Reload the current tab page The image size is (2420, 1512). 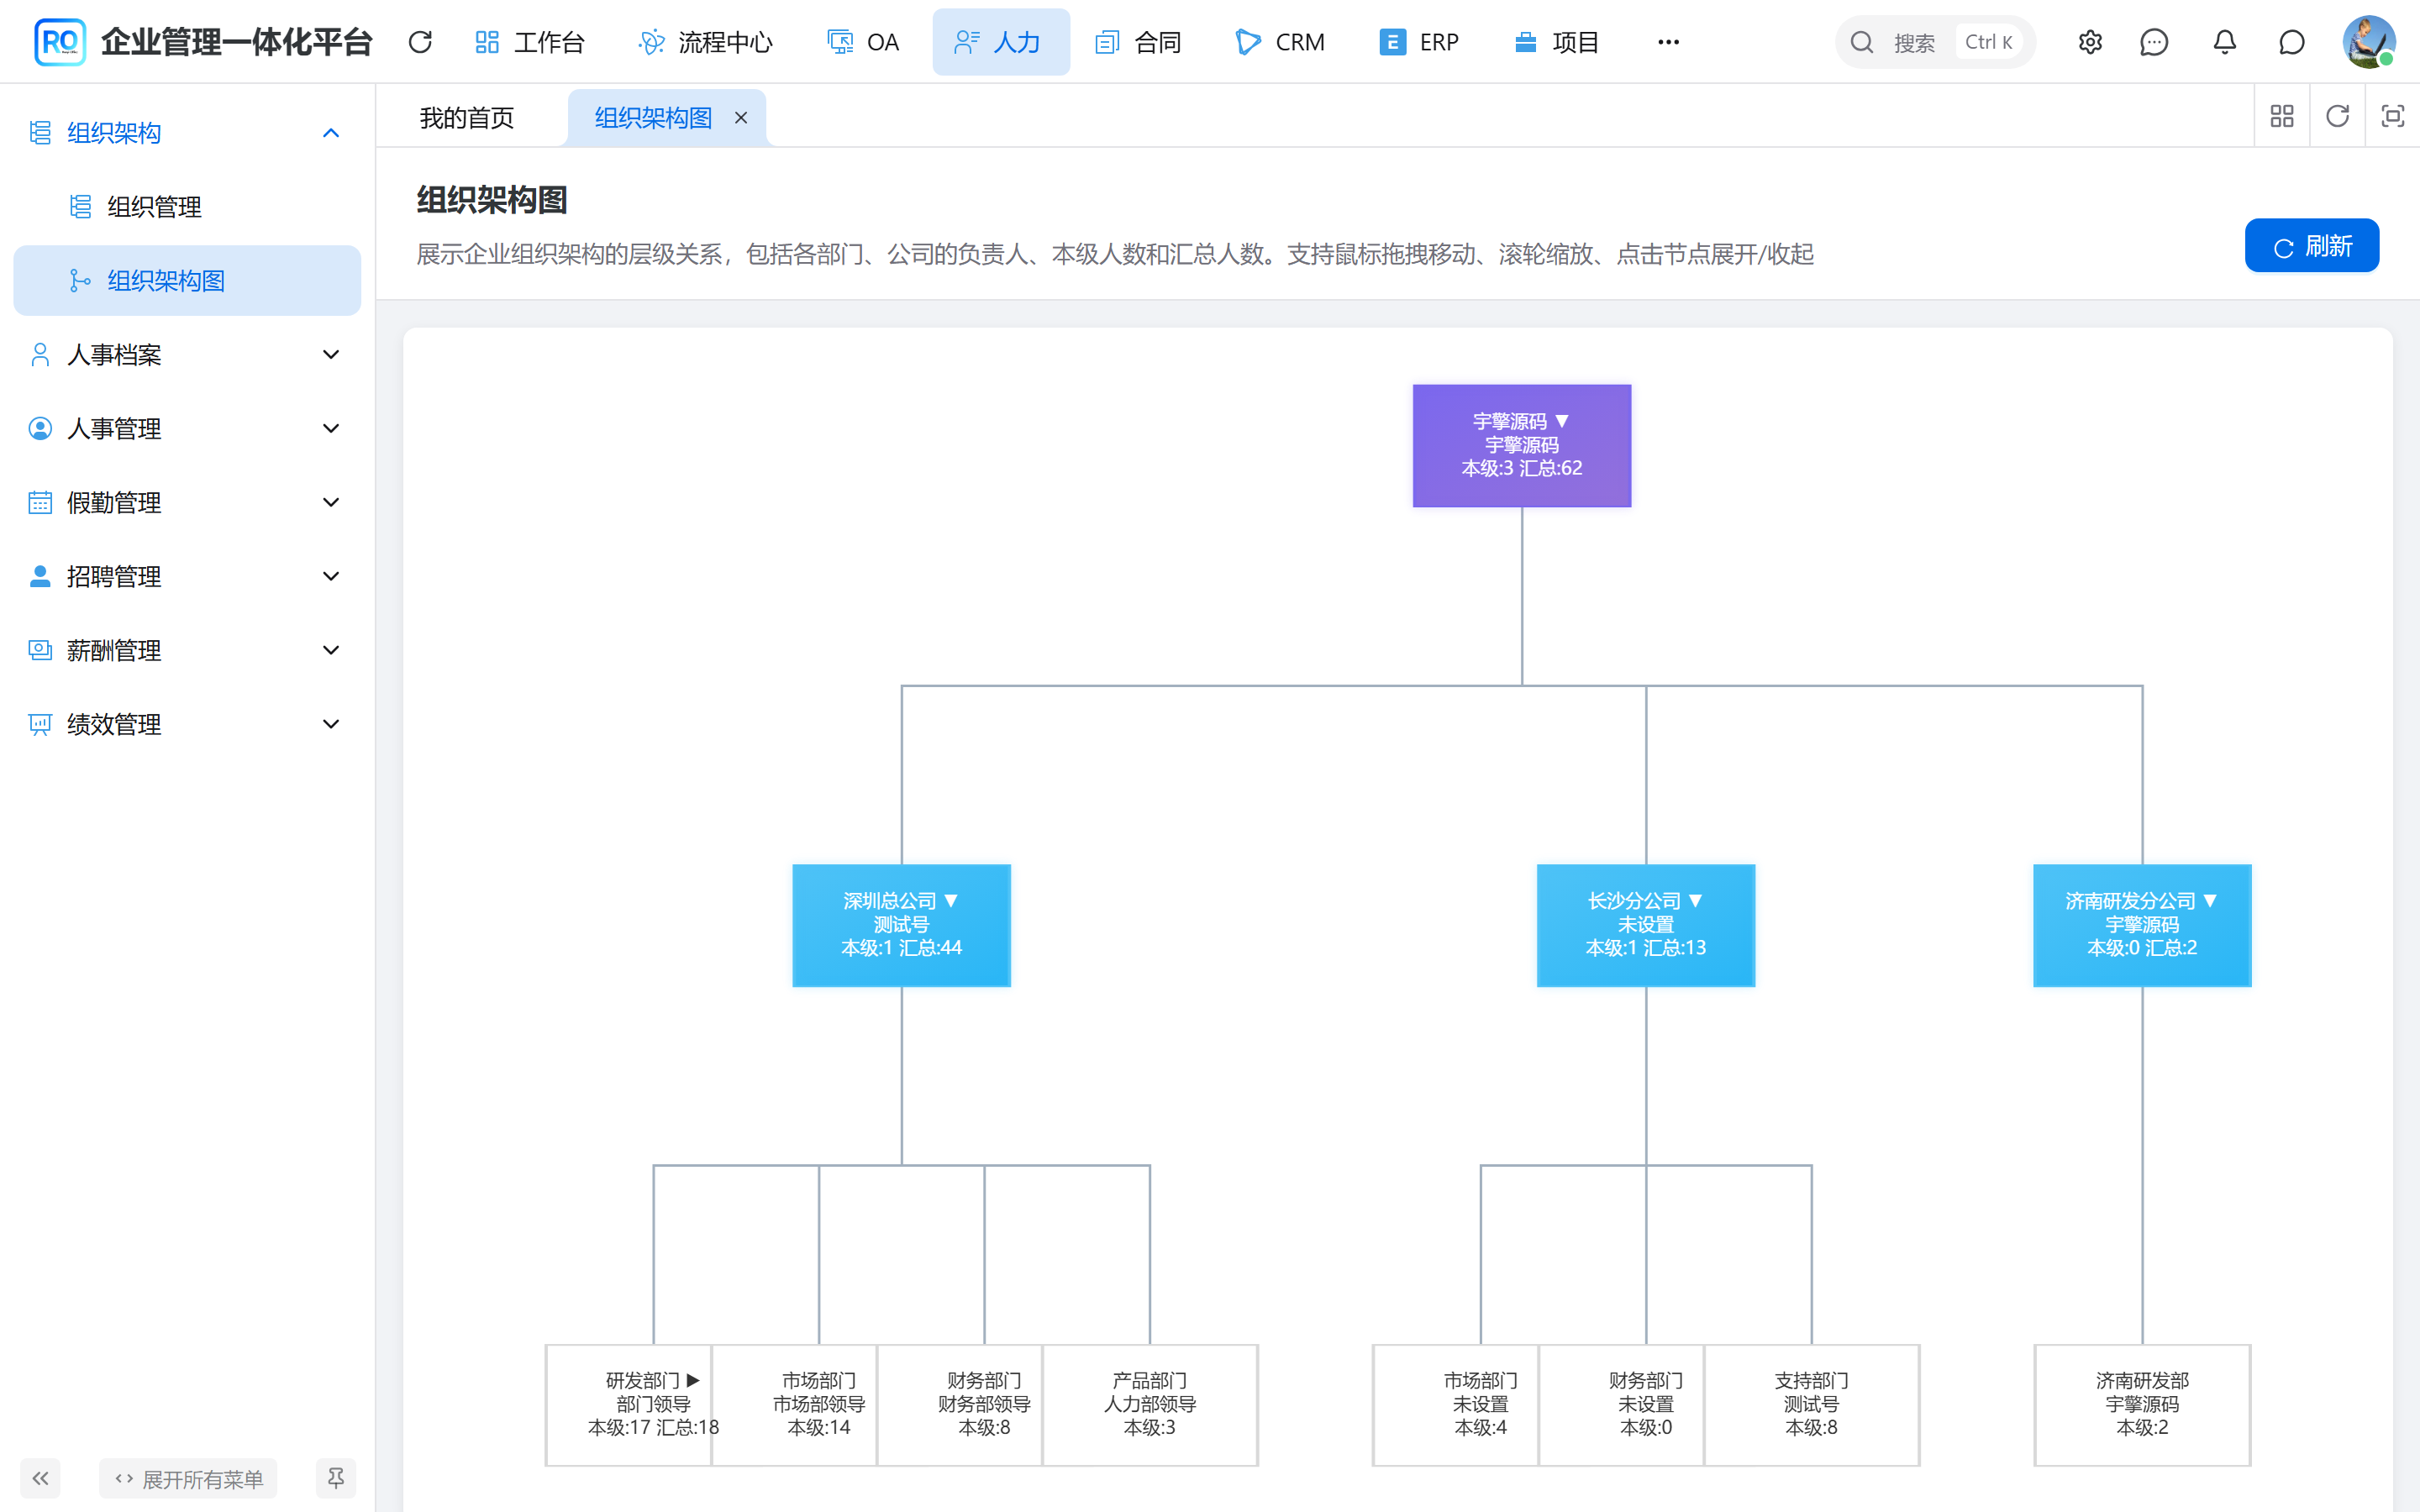point(2337,116)
